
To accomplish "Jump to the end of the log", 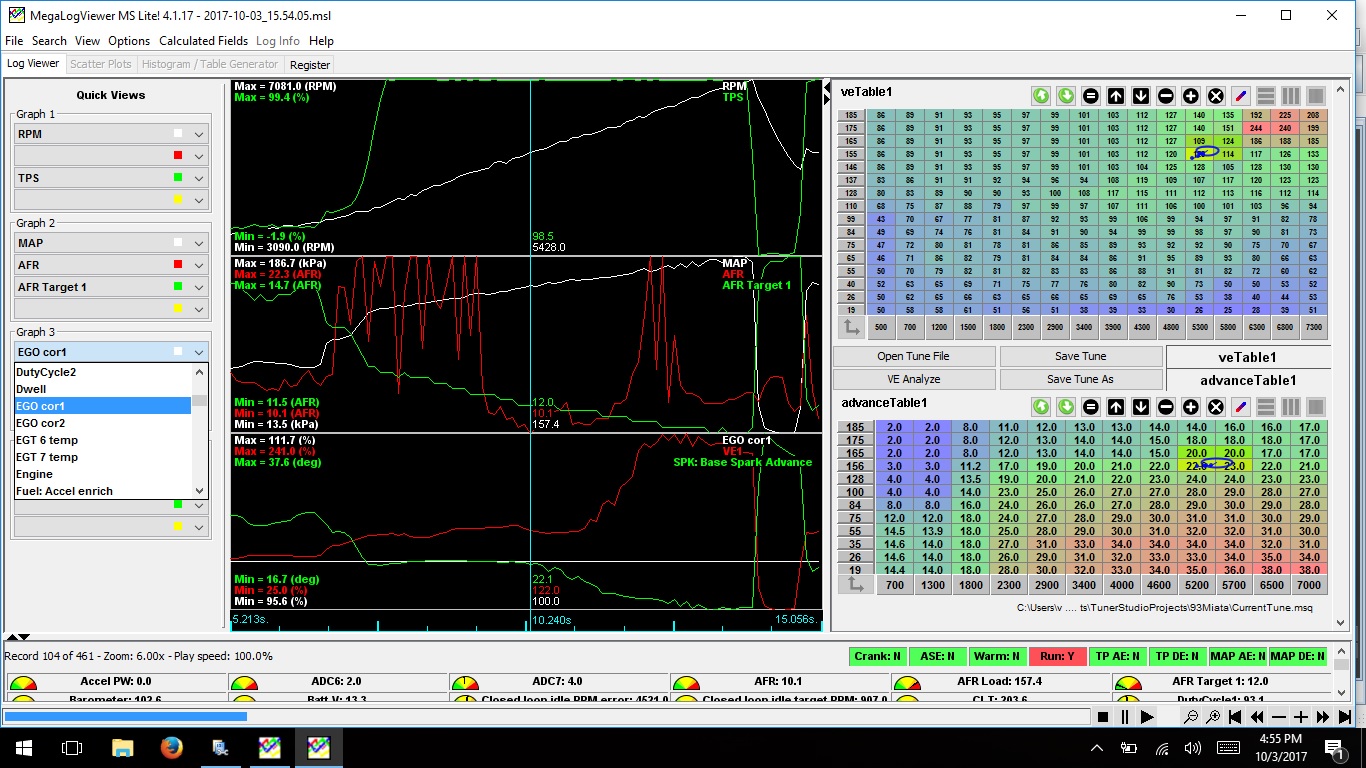I will (x=1345, y=717).
